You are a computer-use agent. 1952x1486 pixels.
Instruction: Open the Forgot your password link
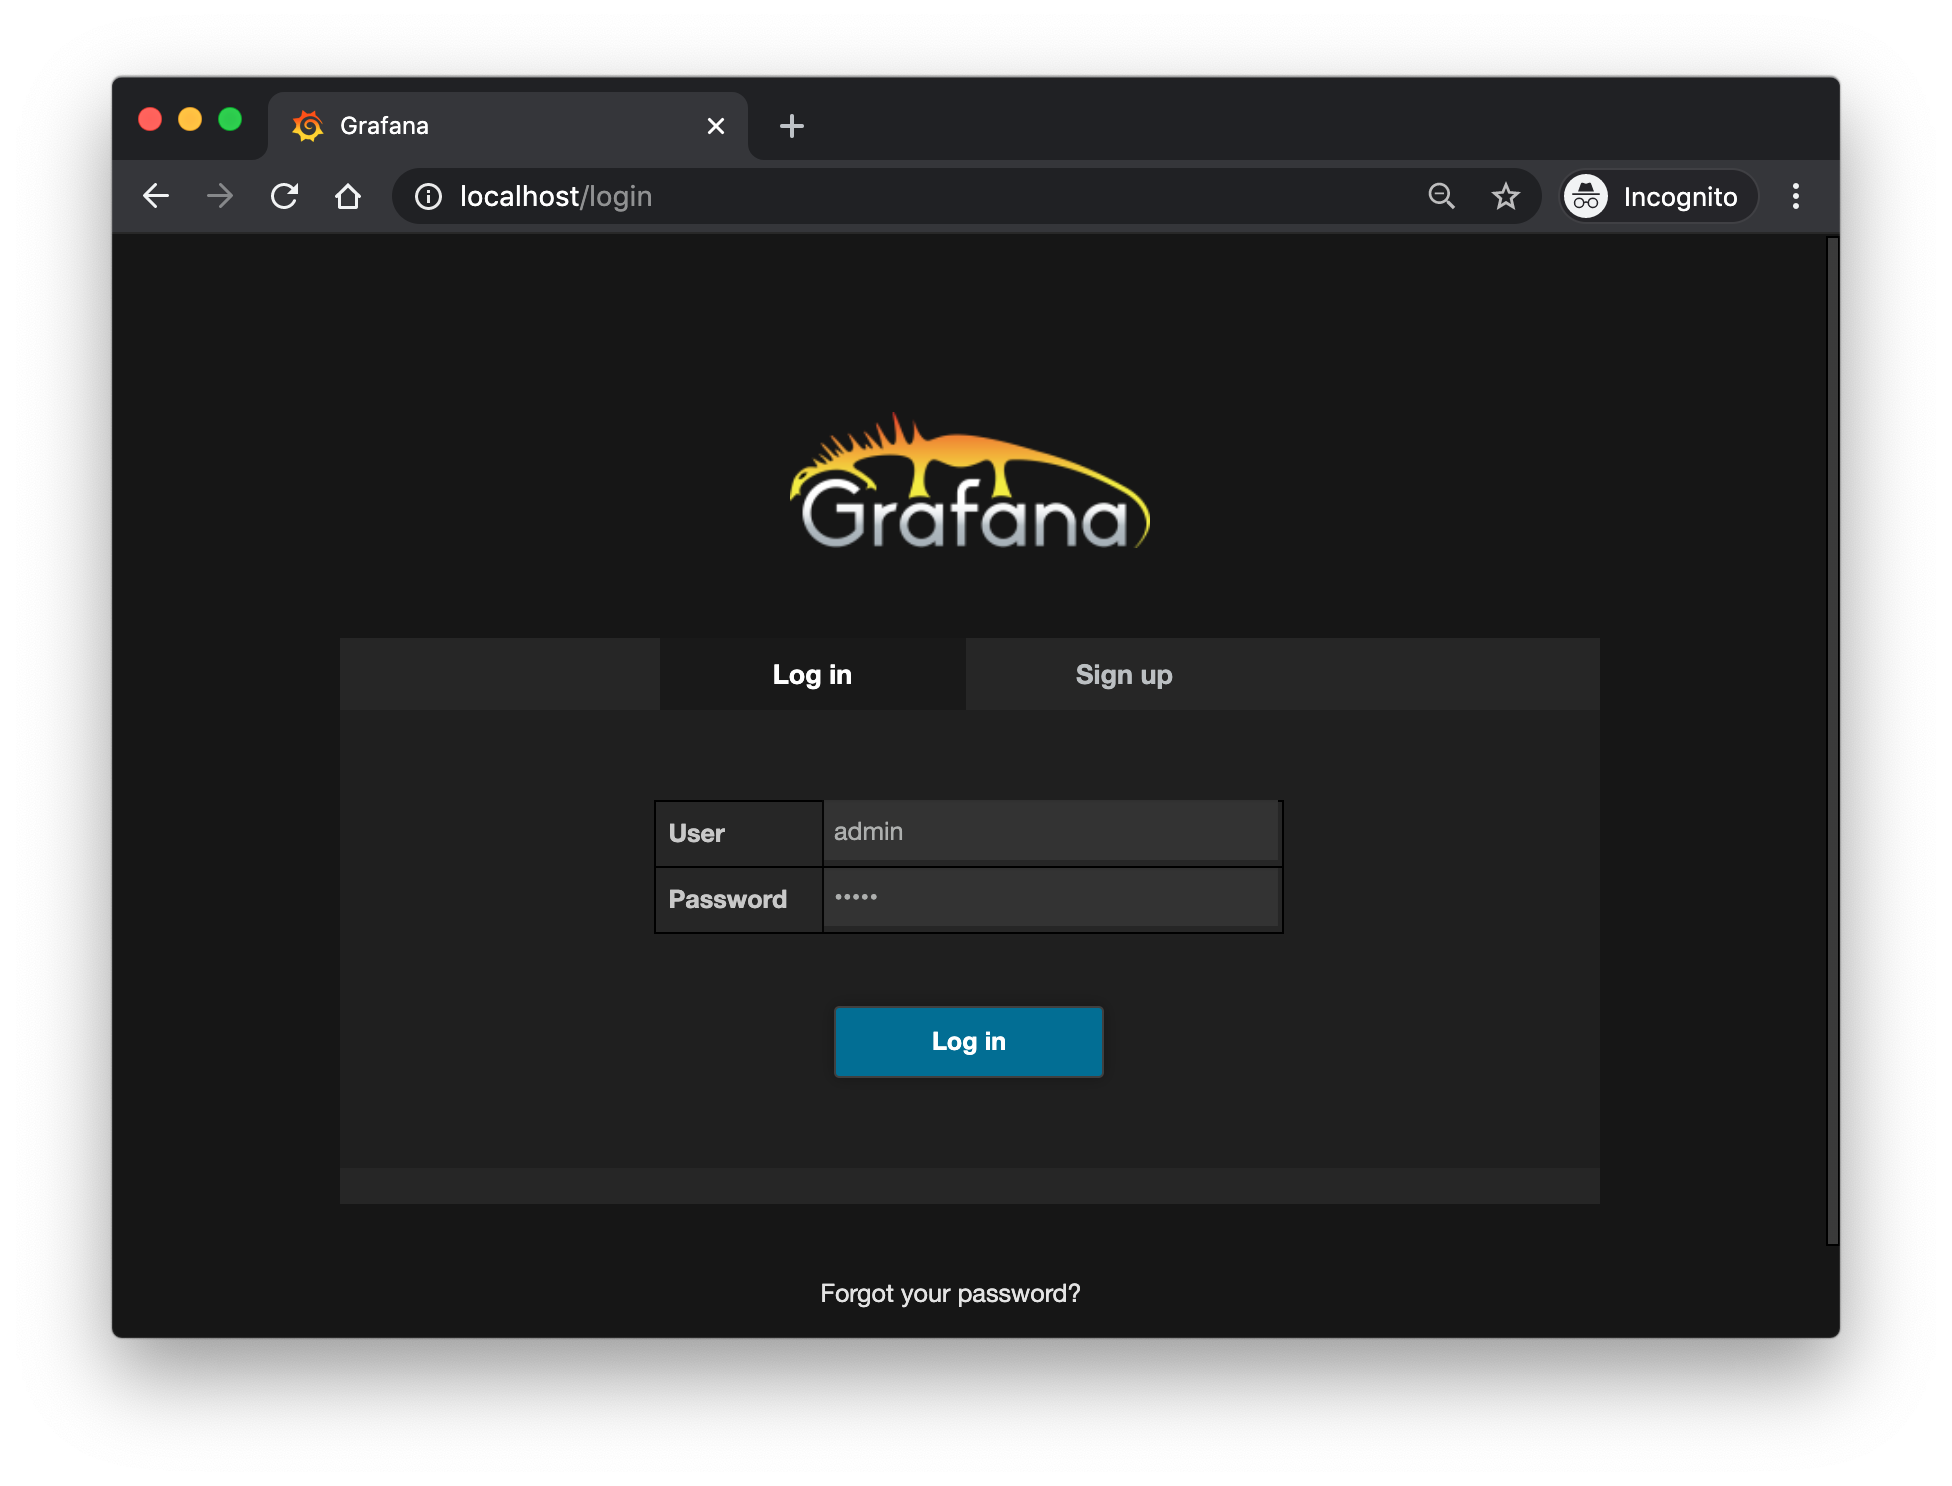950,1293
